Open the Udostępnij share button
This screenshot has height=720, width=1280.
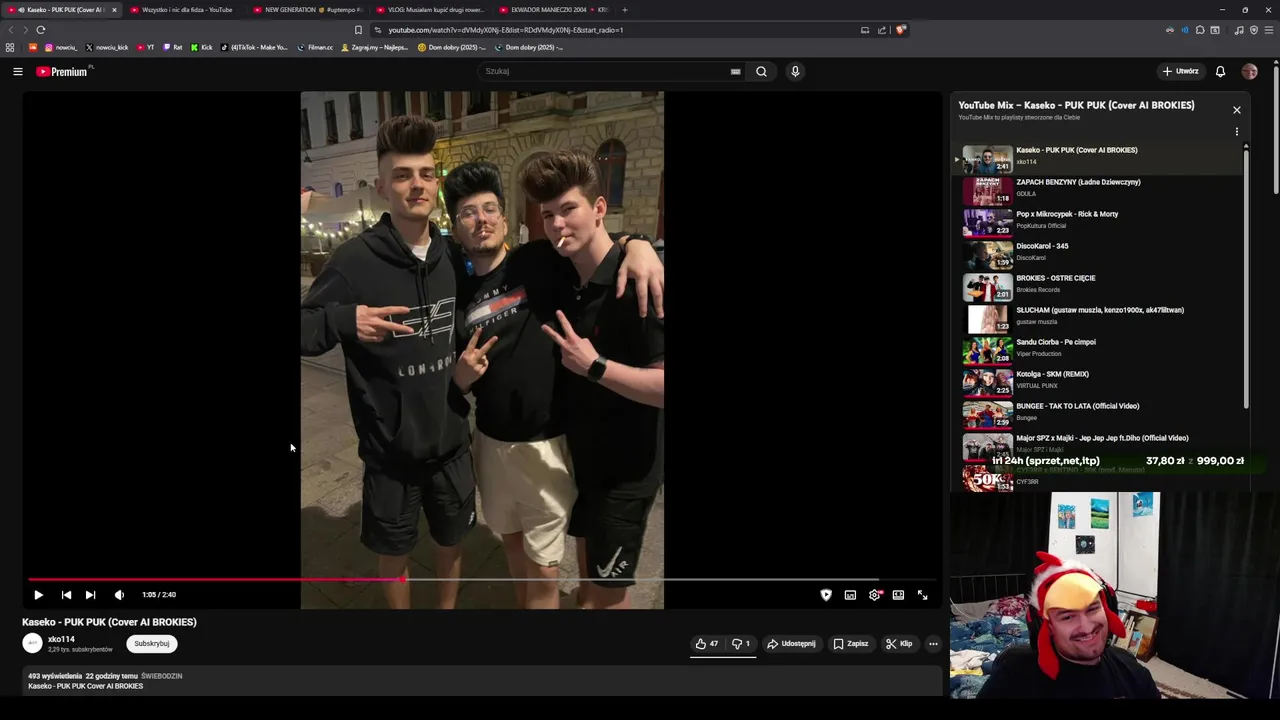(x=791, y=644)
